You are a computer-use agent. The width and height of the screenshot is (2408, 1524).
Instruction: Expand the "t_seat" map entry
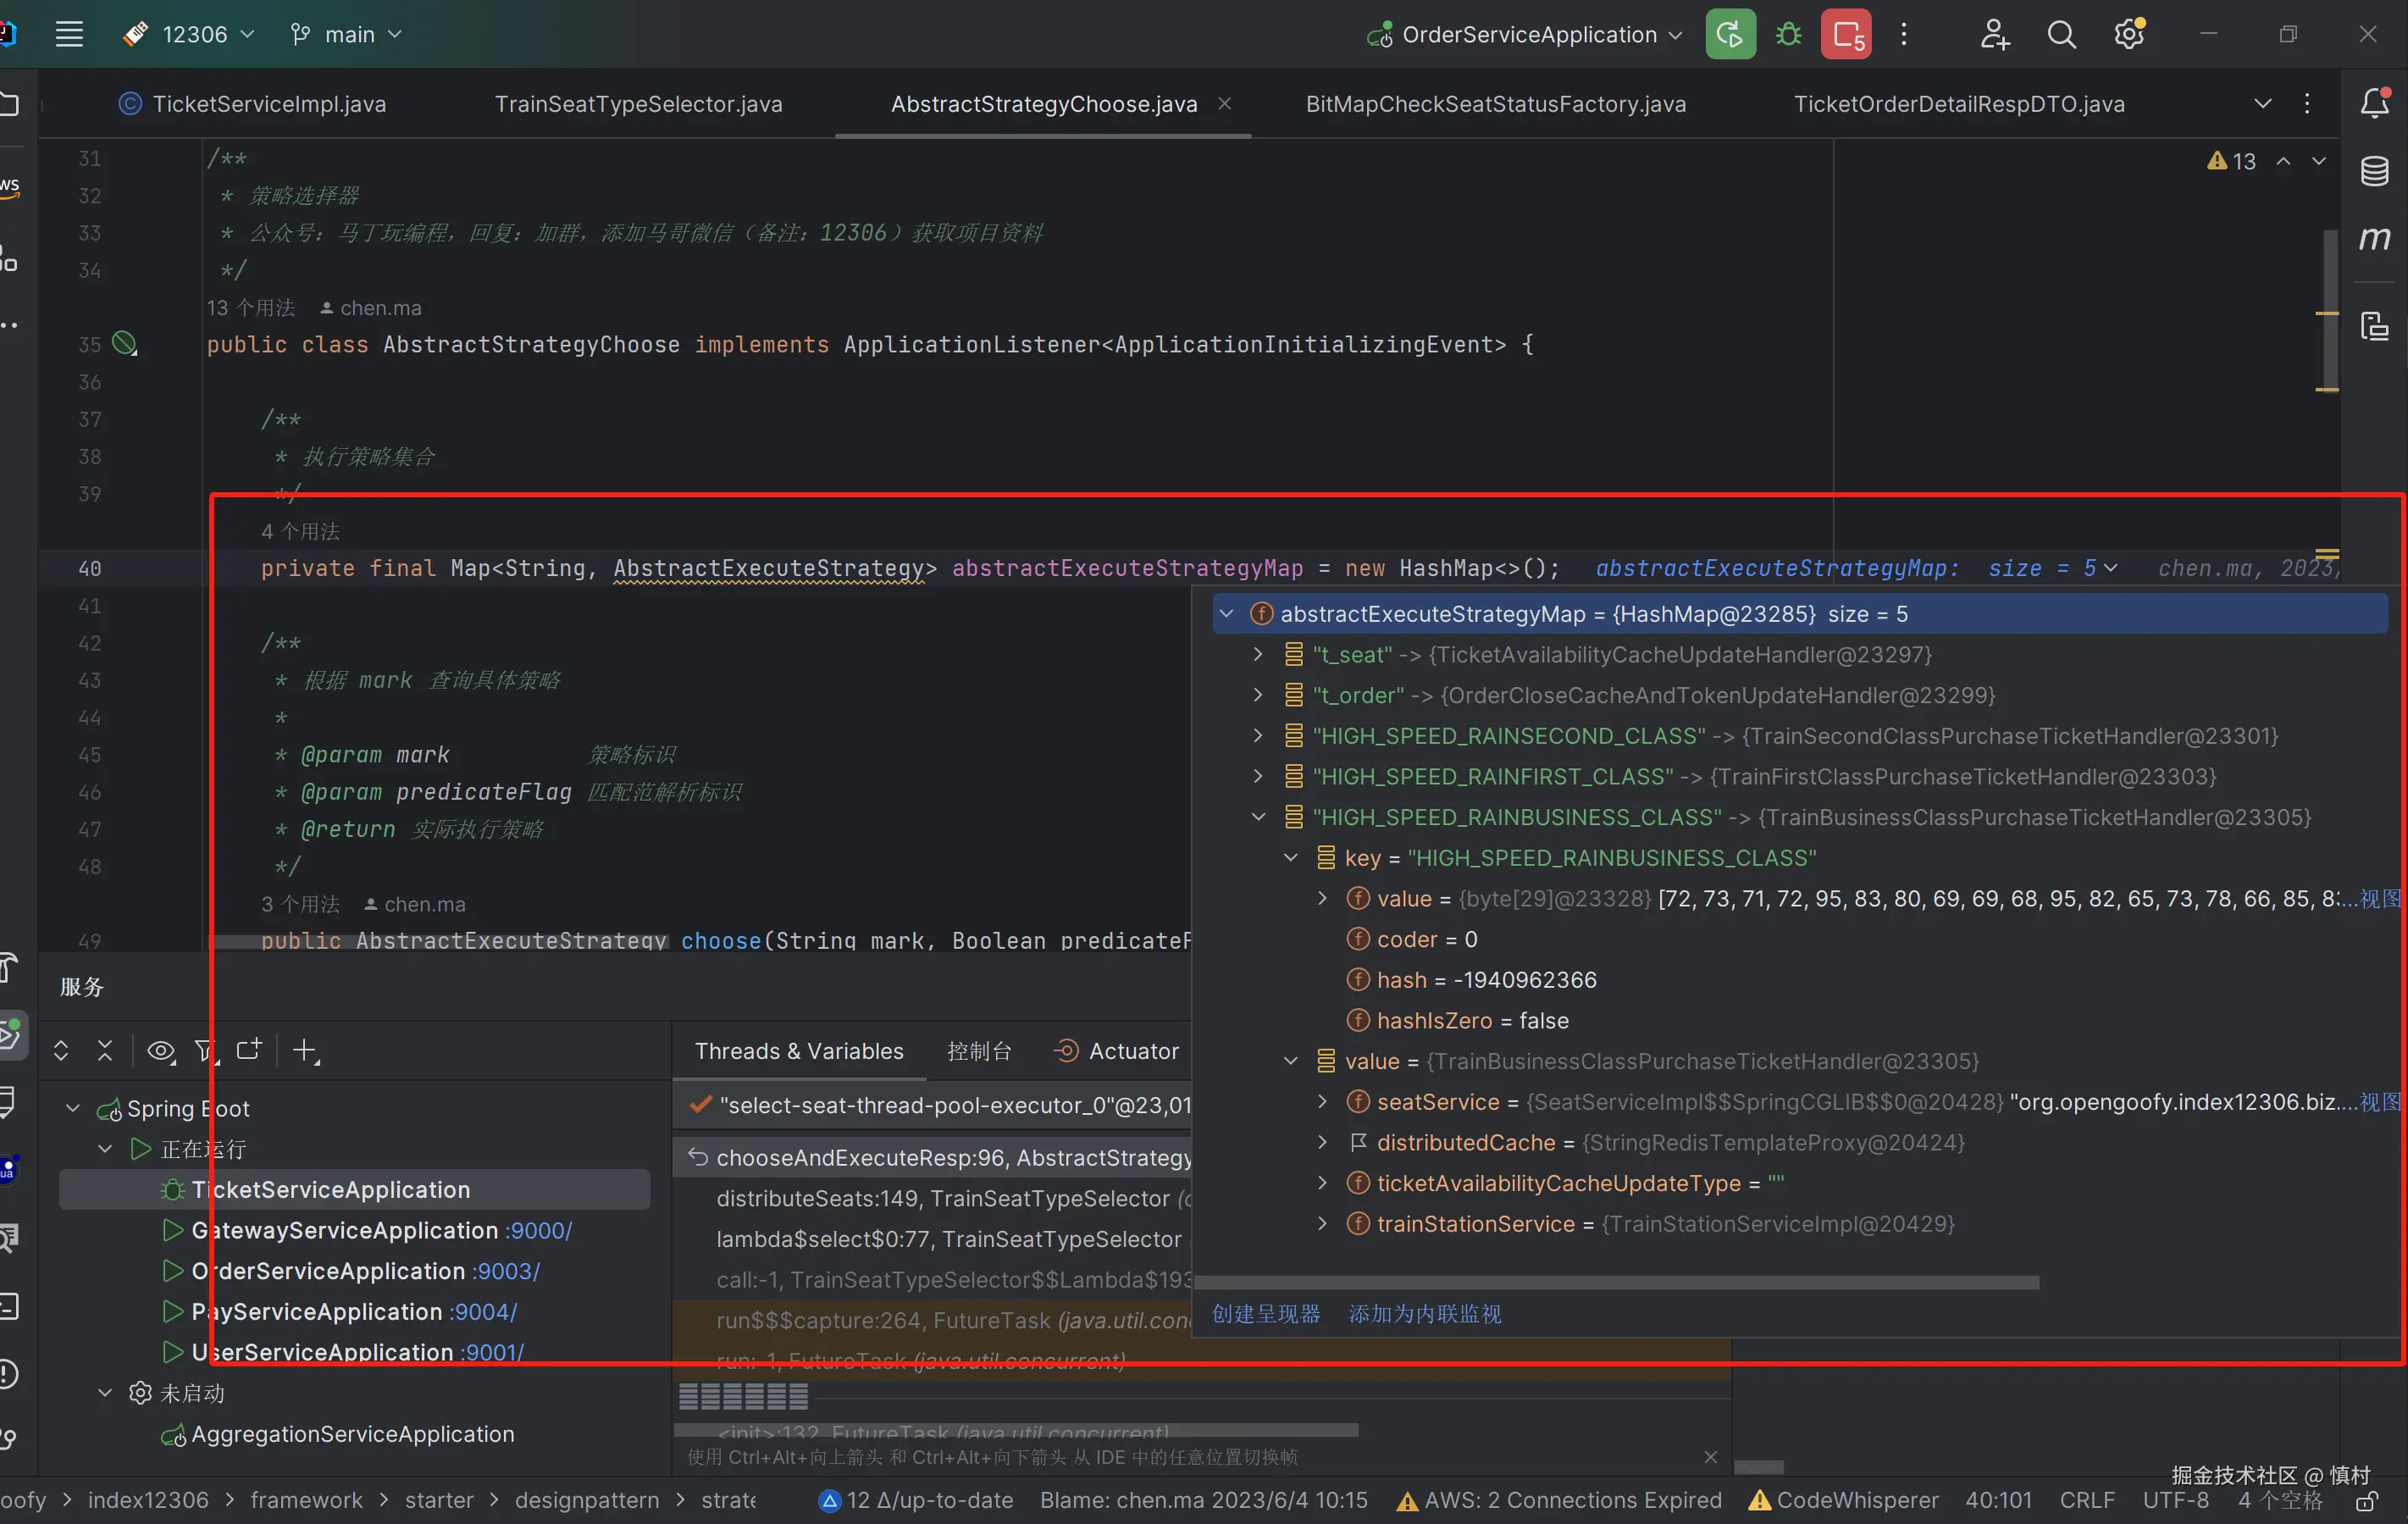click(1258, 654)
